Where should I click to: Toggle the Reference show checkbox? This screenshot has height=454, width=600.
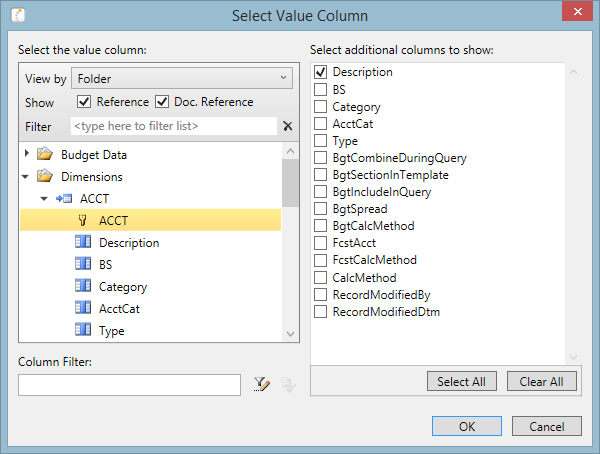click(x=84, y=102)
